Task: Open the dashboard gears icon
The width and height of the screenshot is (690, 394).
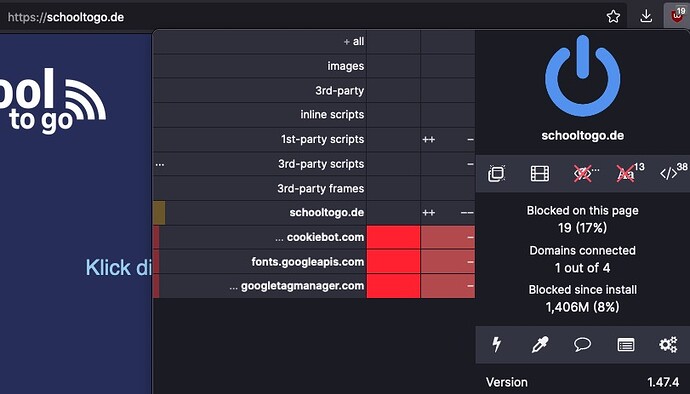Action: point(668,344)
